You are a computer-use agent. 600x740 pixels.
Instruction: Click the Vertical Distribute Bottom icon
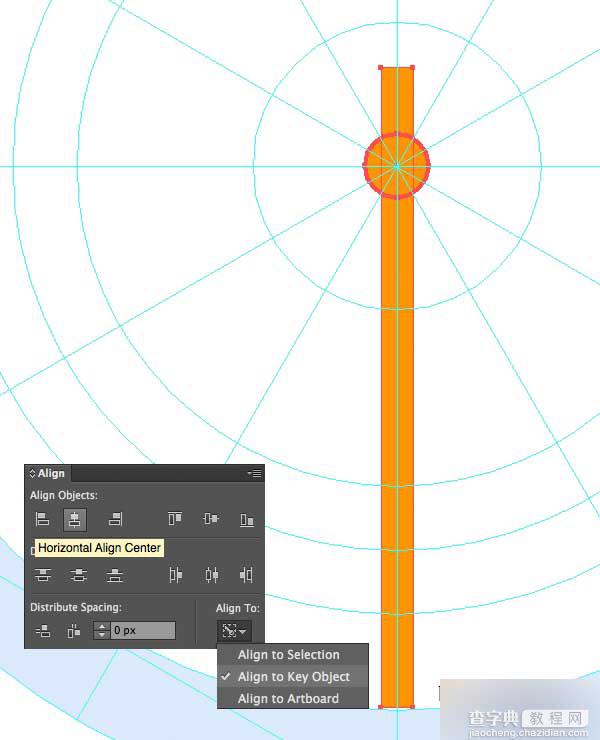click(x=115, y=575)
